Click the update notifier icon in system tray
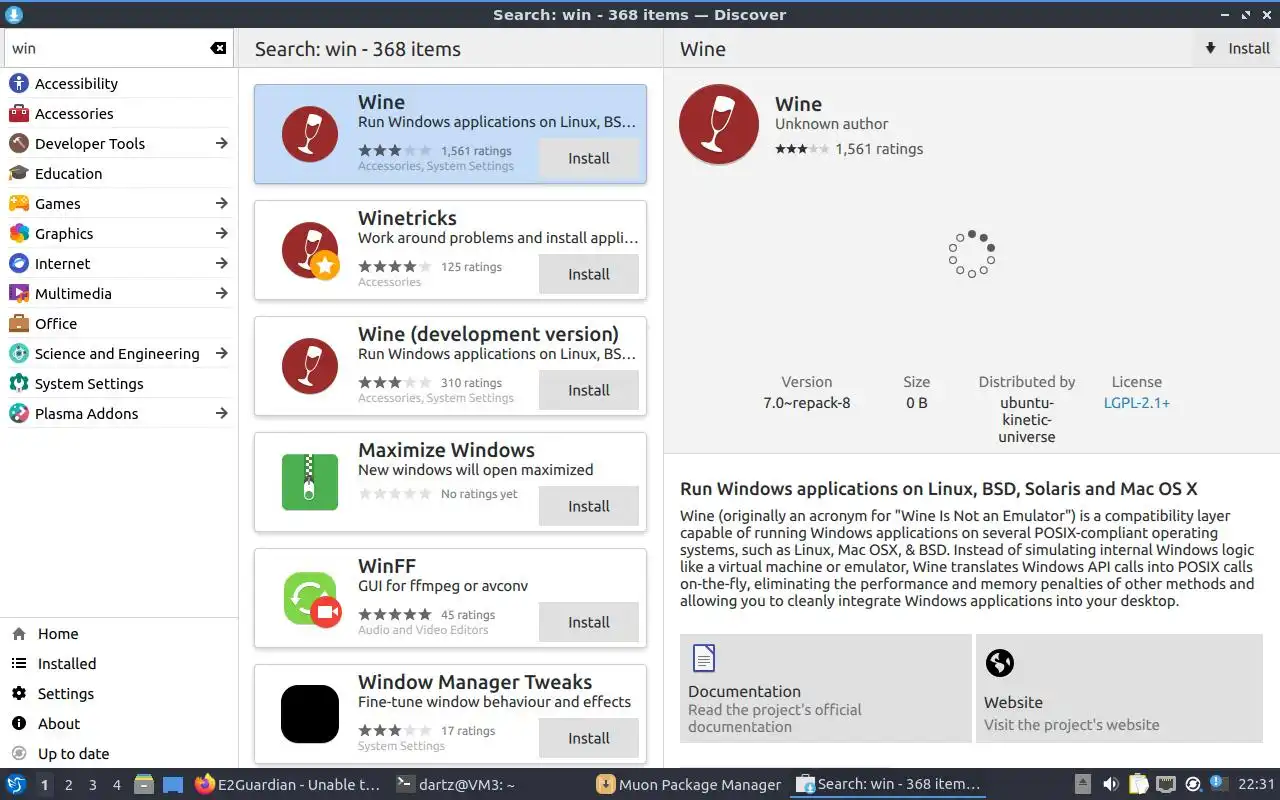 tap(1192, 784)
